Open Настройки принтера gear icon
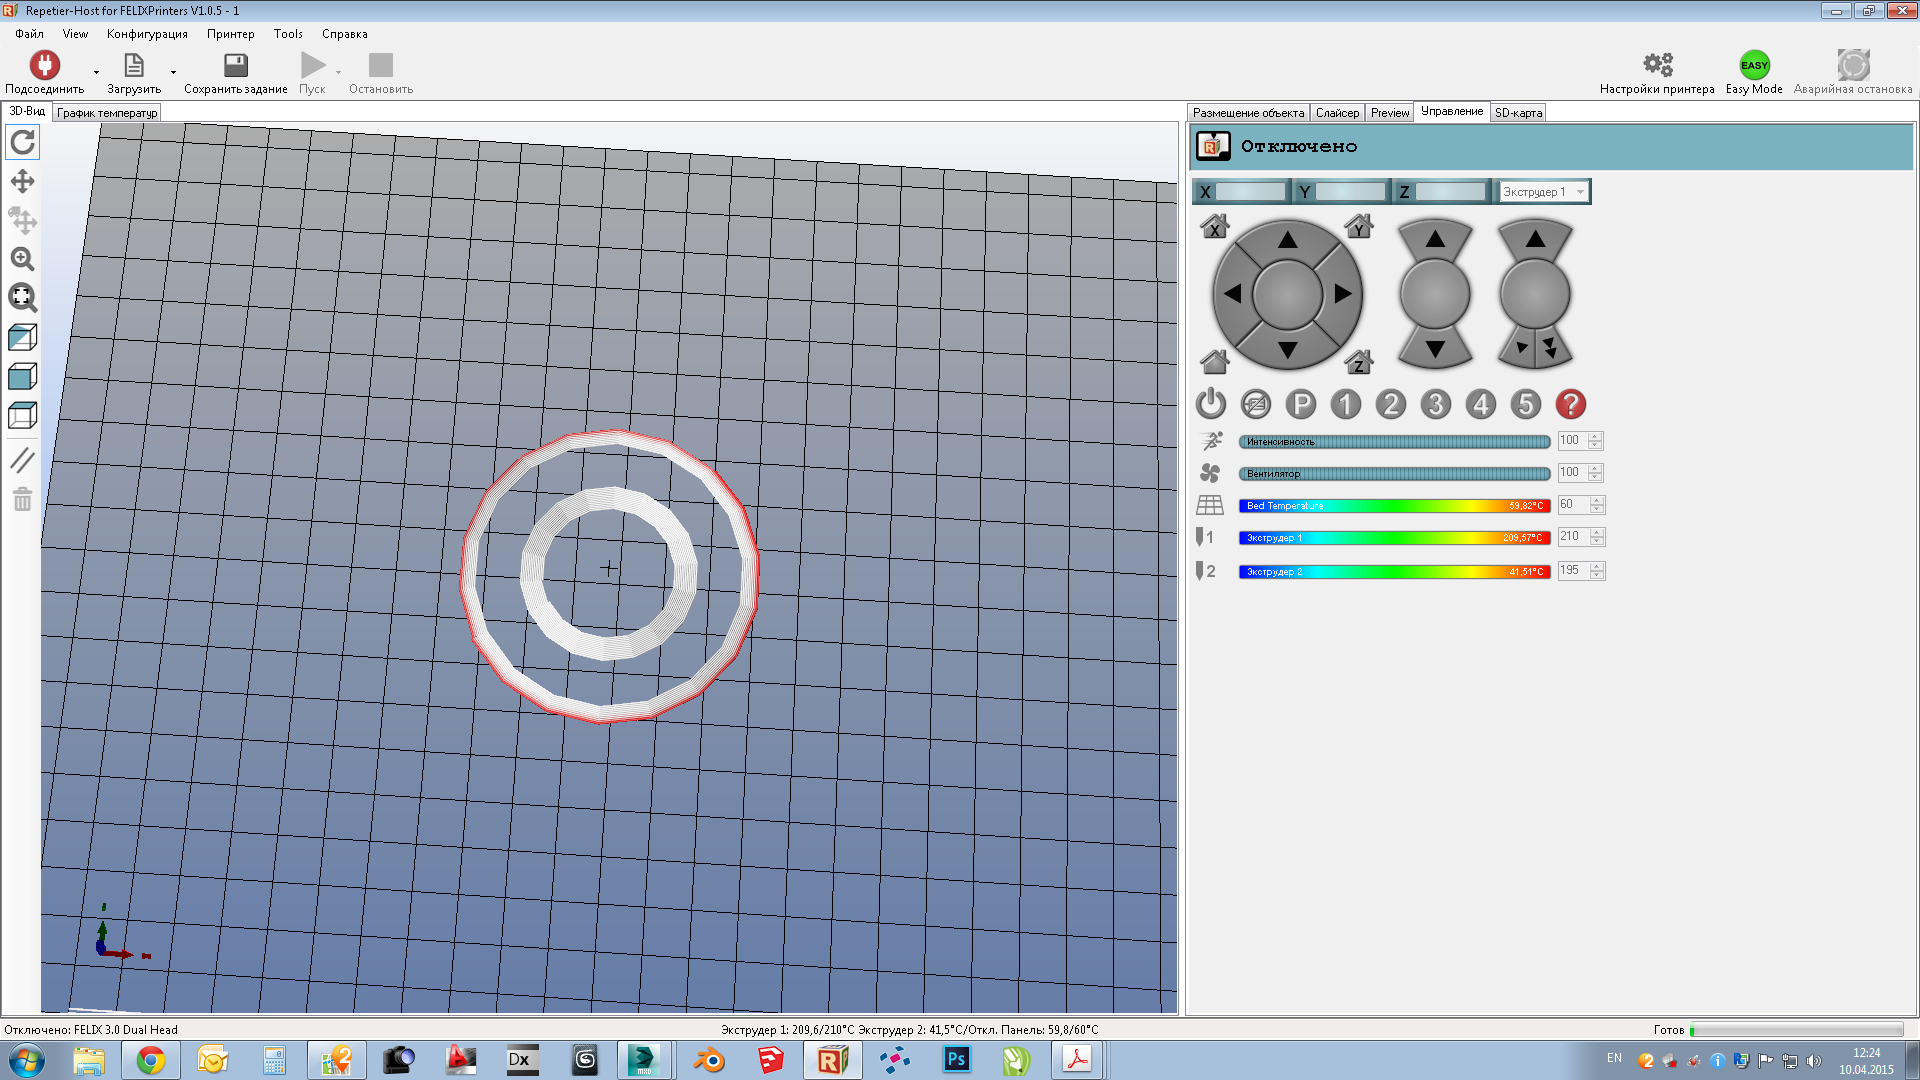The height and width of the screenshot is (1080, 1920). (x=1657, y=65)
